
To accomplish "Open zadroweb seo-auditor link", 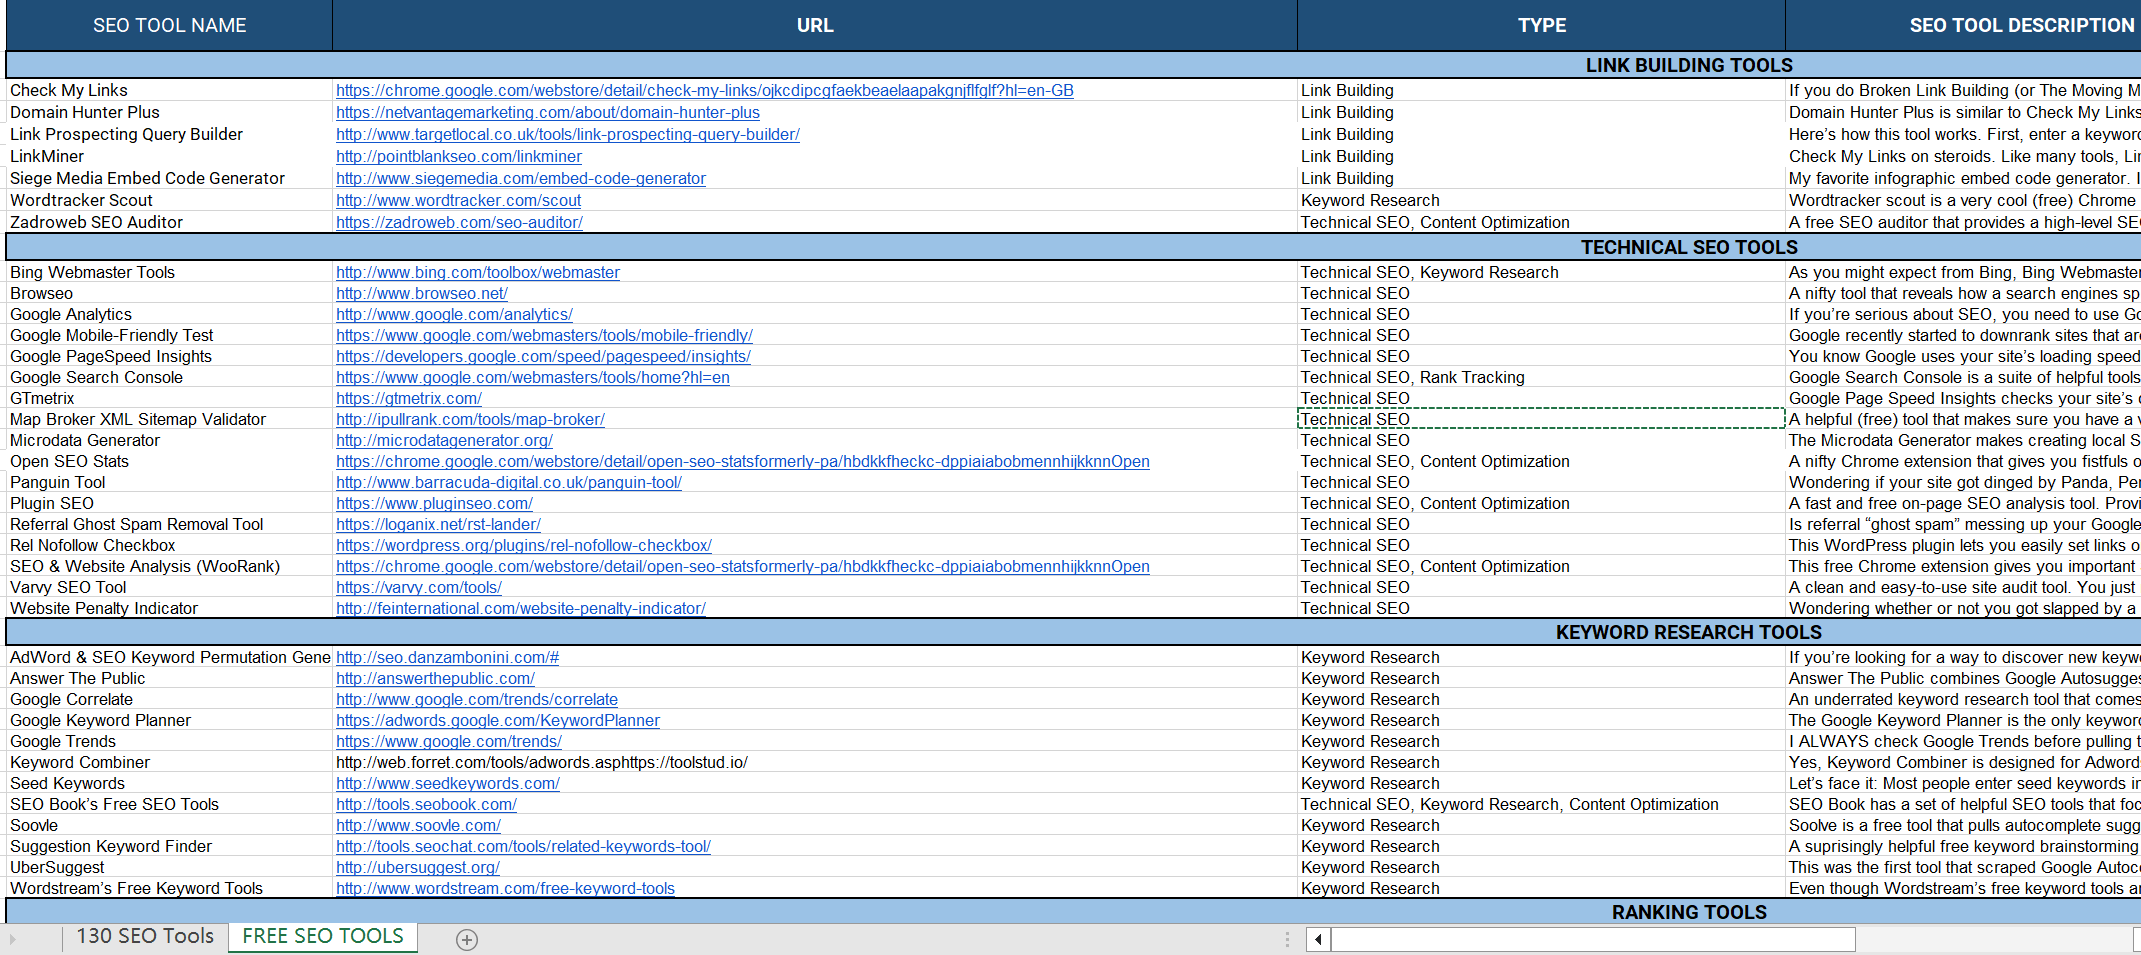I will click(x=459, y=222).
